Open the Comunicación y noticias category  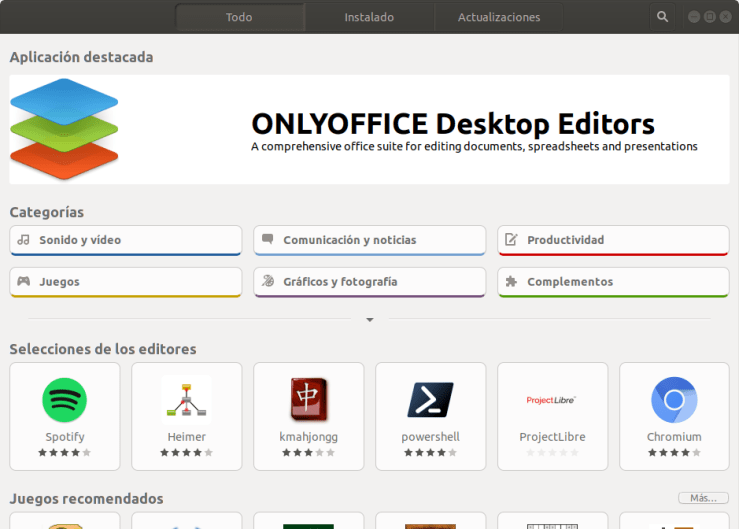tap(370, 240)
